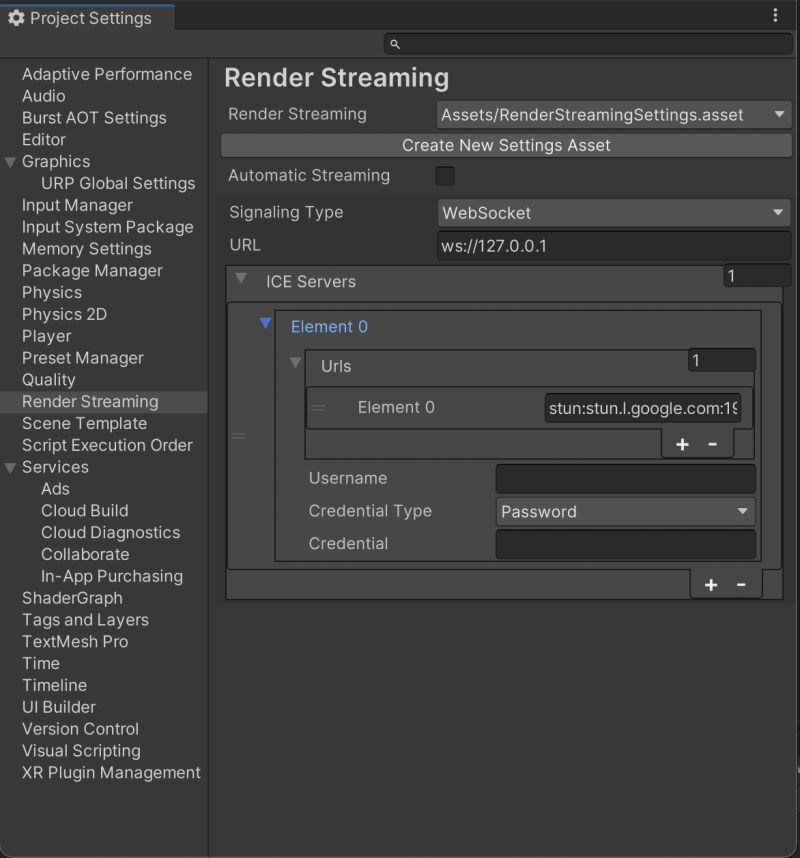Open the Signaling Type dropdown
800x858 pixels.
pos(612,213)
